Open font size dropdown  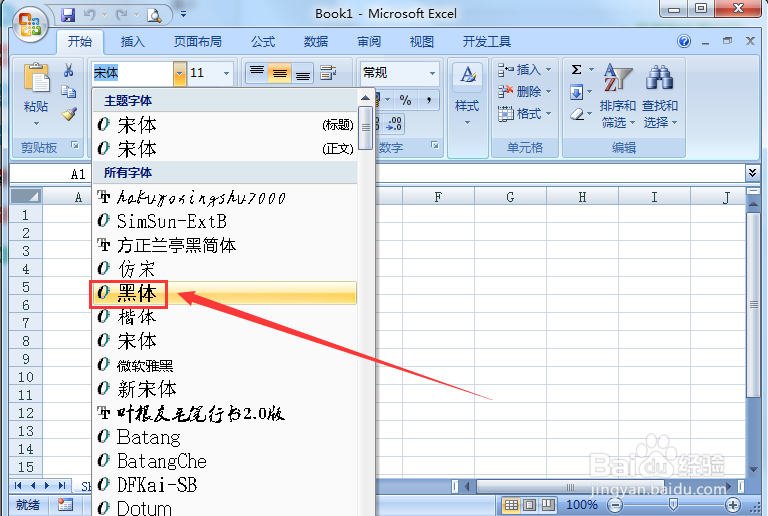tap(226, 73)
